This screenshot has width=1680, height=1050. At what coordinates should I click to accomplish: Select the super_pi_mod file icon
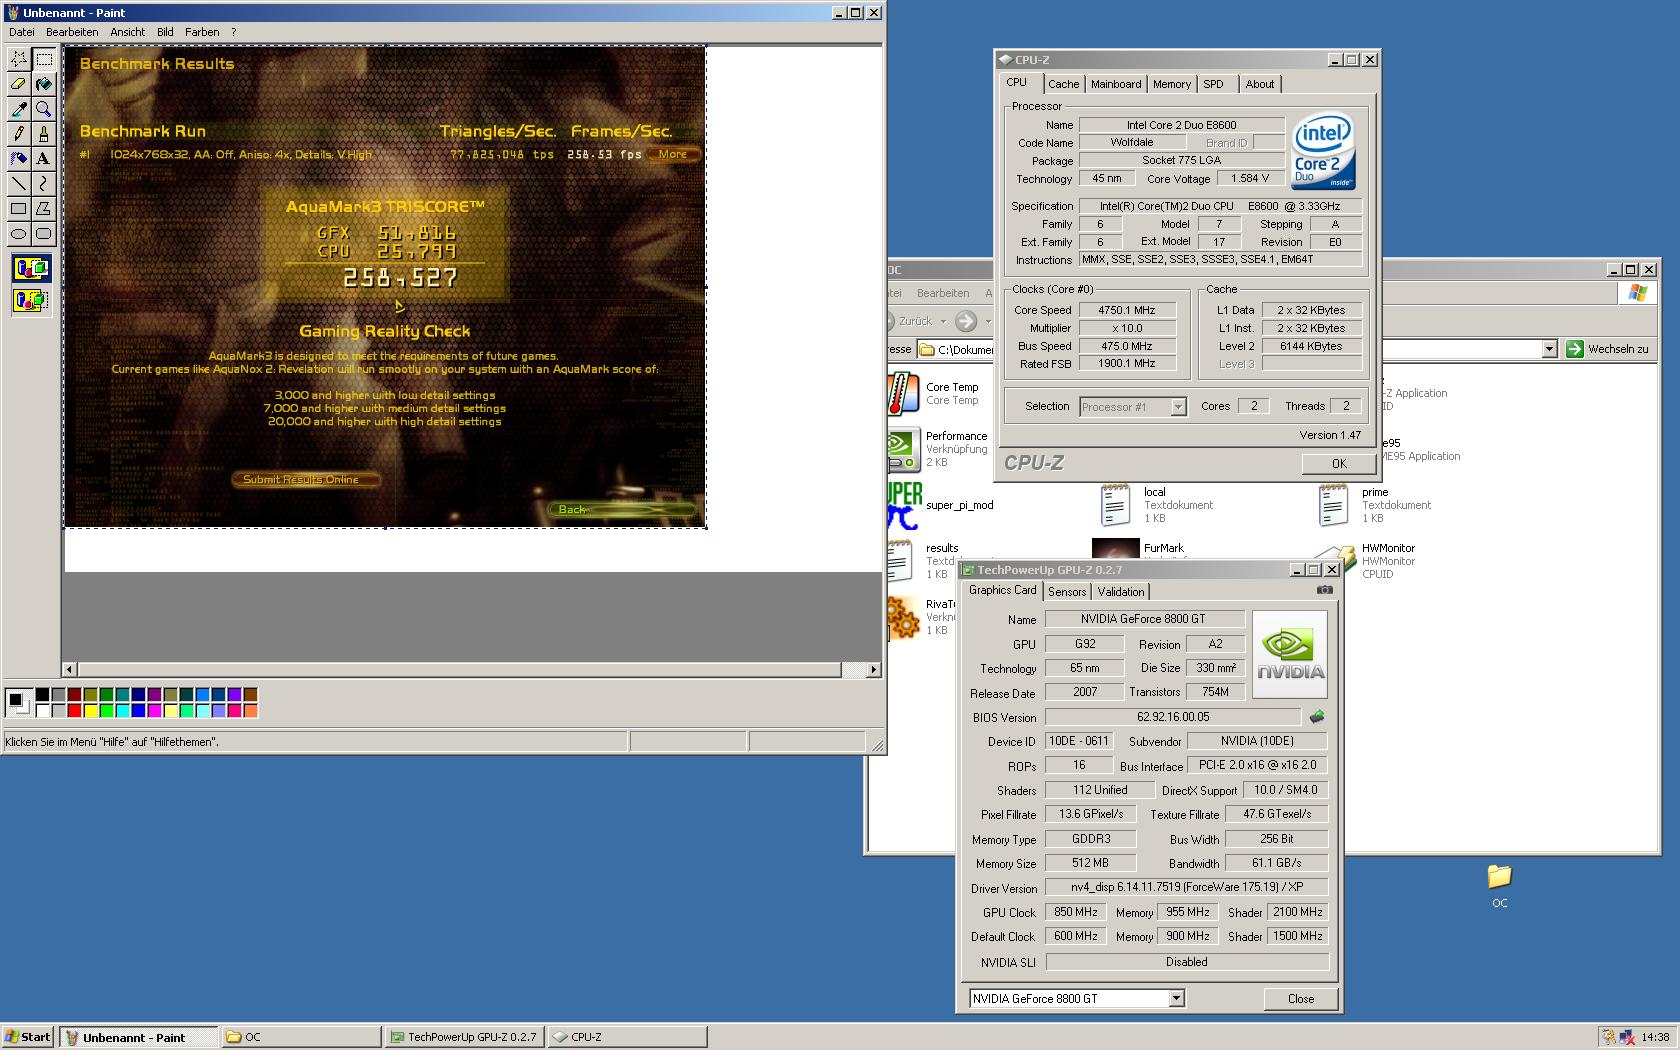(x=904, y=505)
